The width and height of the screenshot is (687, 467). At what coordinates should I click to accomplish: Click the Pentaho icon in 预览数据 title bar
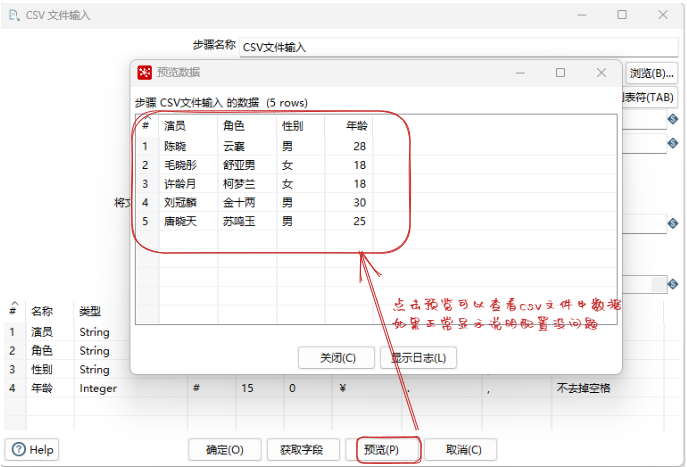click(x=145, y=72)
